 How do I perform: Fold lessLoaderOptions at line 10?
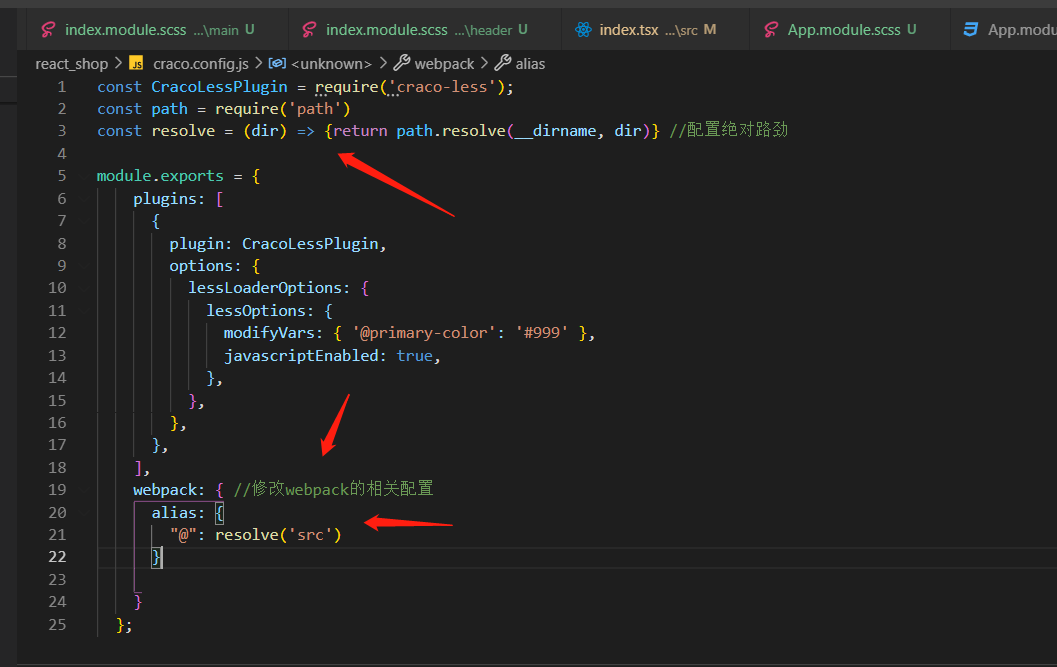[84, 288]
